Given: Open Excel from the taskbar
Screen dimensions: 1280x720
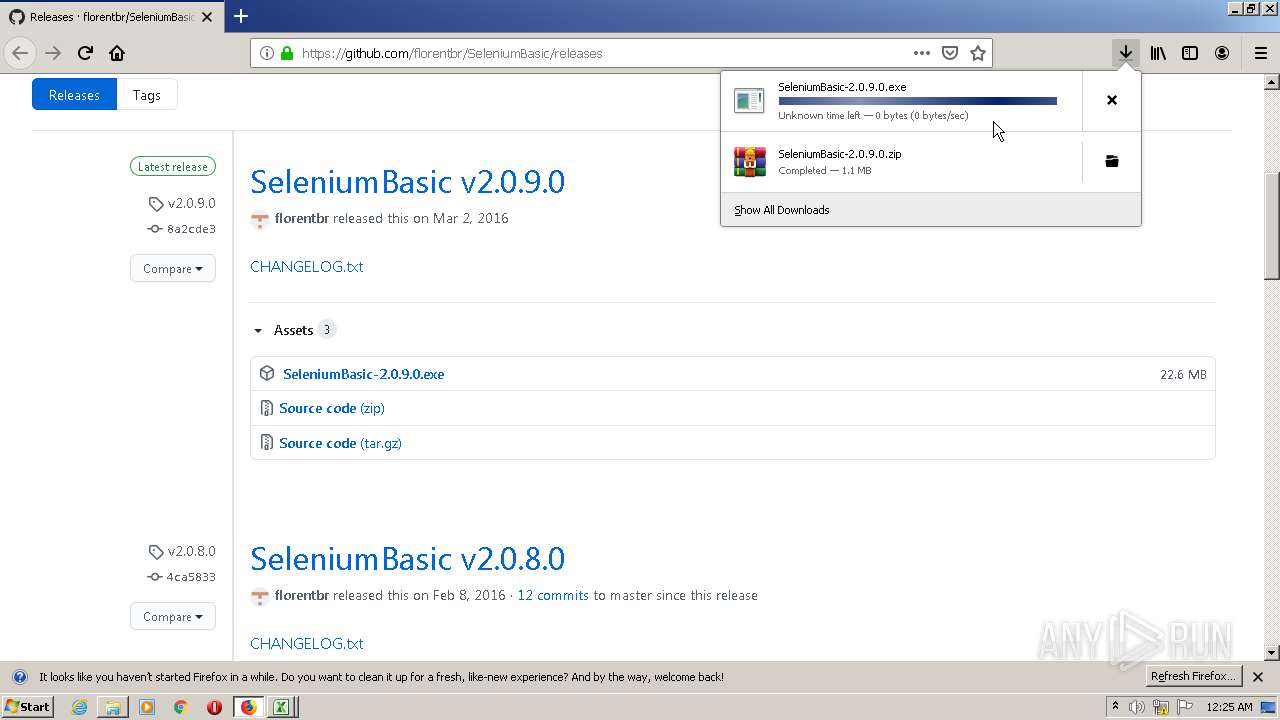Looking at the screenshot, I should [x=282, y=707].
